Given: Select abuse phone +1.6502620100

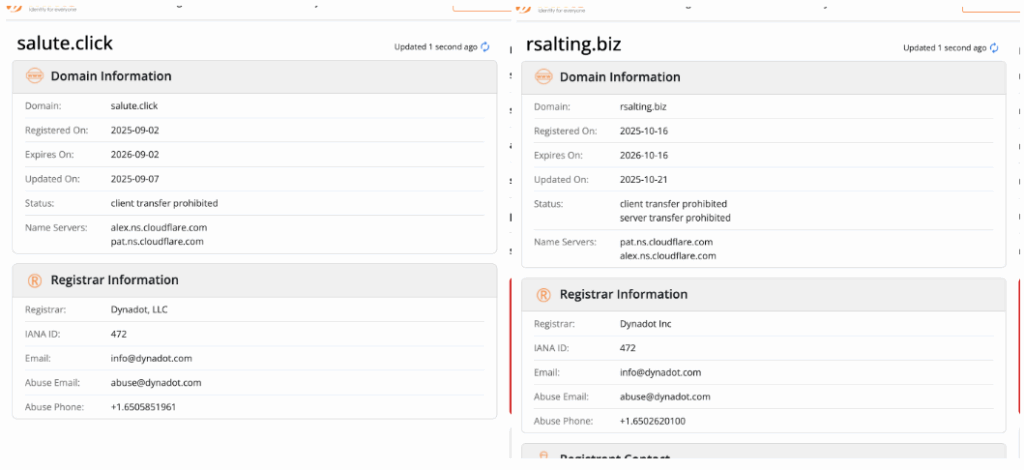Looking at the screenshot, I should click(x=652, y=421).
